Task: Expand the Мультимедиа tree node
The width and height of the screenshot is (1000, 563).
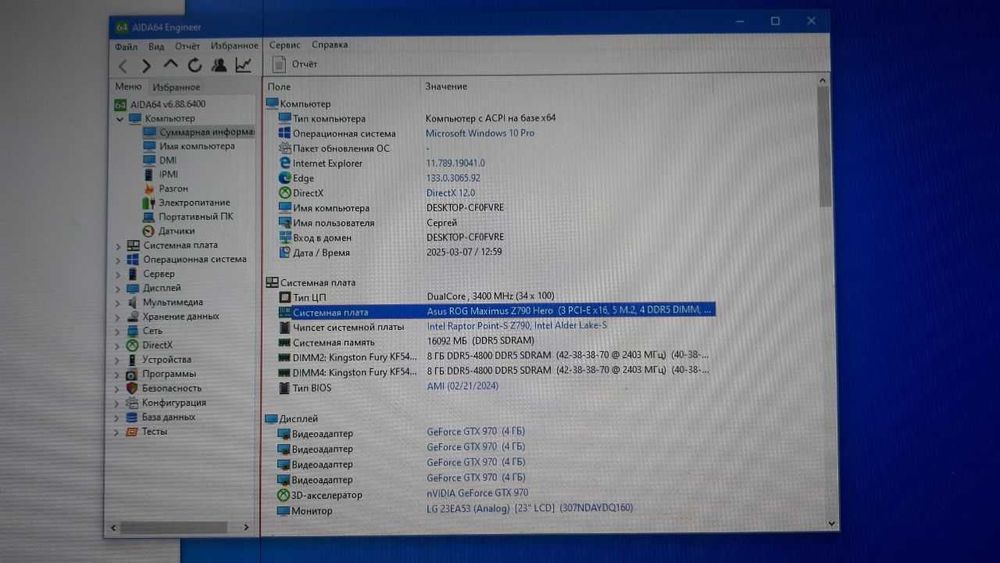Action: tap(118, 303)
